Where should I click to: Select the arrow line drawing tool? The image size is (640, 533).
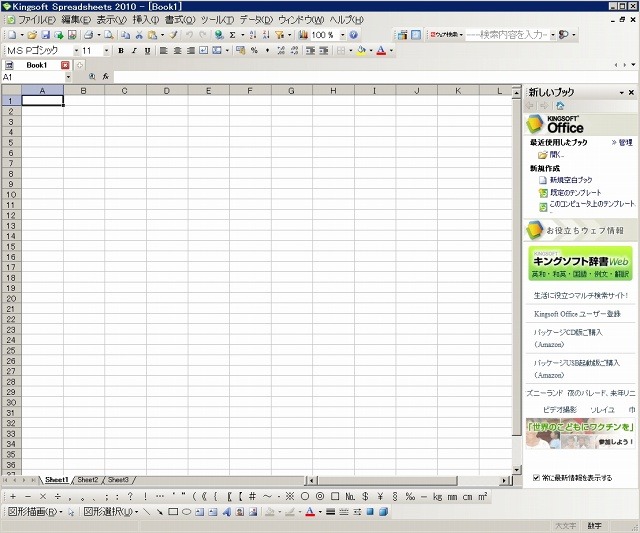pos(160,512)
